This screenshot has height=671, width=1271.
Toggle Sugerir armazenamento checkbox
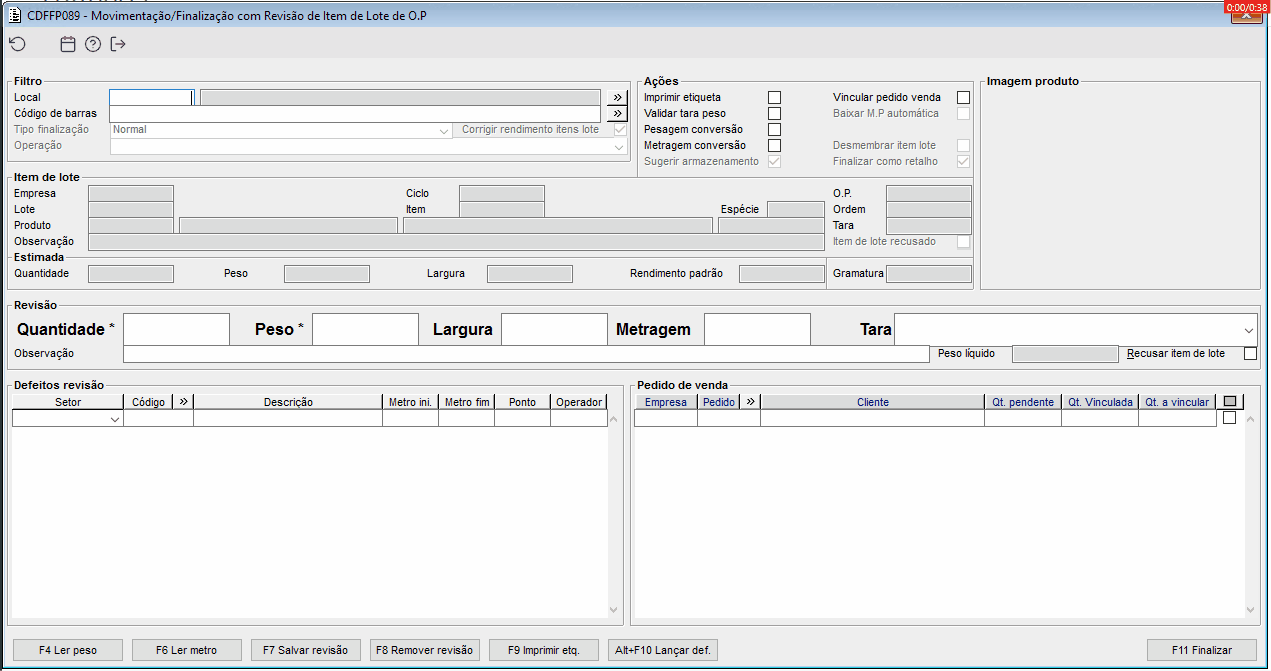click(774, 161)
